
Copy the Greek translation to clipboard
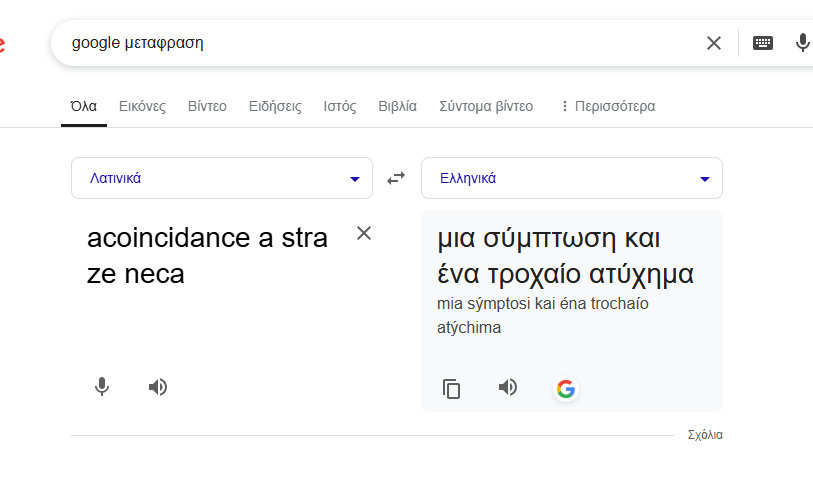coord(452,389)
